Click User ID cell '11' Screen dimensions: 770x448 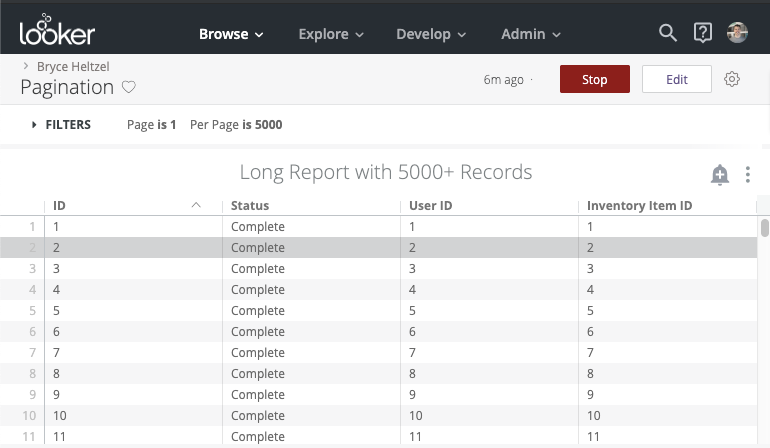(415, 437)
